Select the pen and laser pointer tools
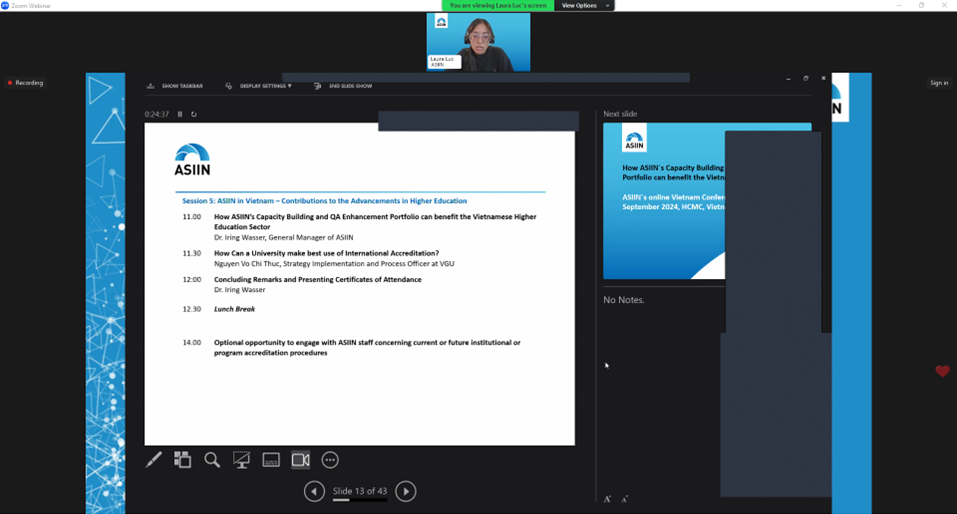Image resolution: width=957 pixels, height=514 pixels. tap(154, 460)
